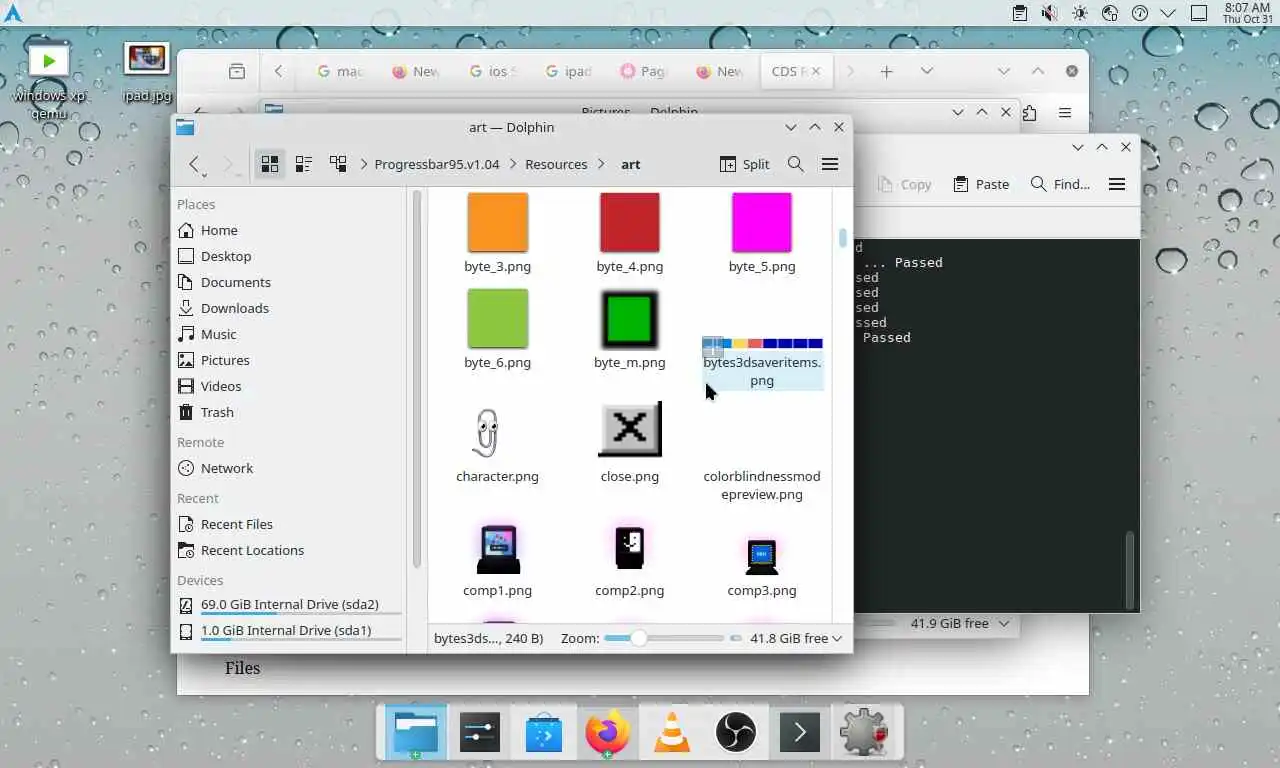Switch to ipad browser tab
Screen dimensions: 1280x768
pyautogui.click(x=568, y=71)
